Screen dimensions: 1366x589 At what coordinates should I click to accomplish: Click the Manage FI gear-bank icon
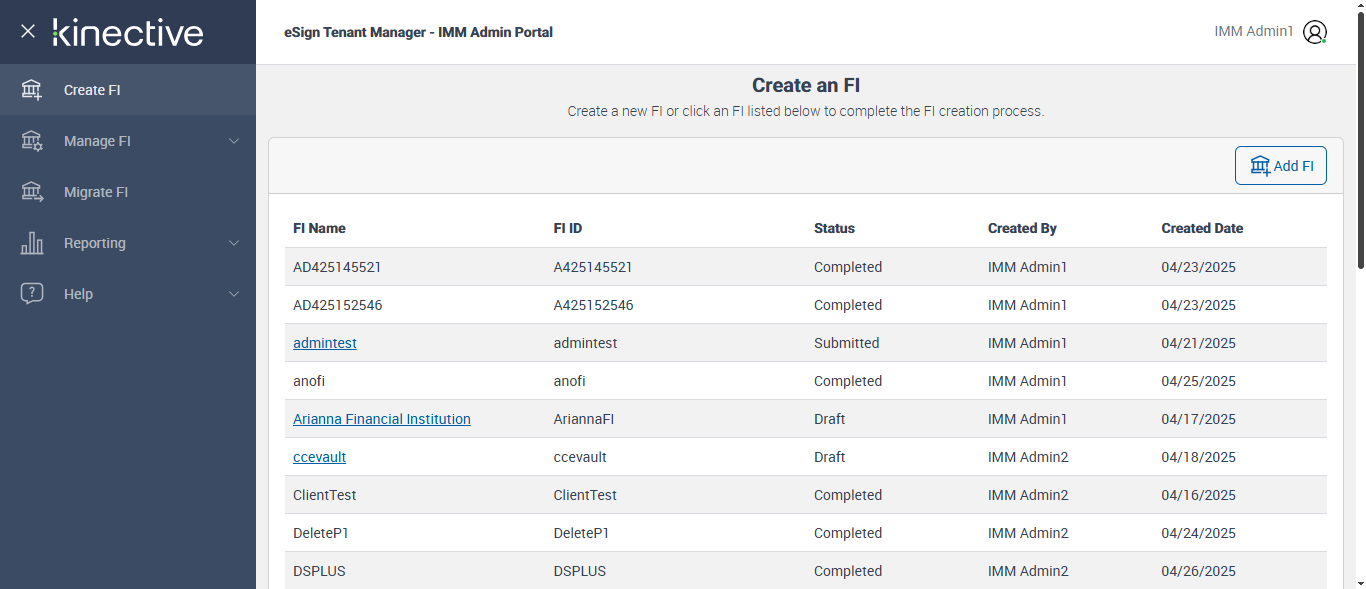32,141
